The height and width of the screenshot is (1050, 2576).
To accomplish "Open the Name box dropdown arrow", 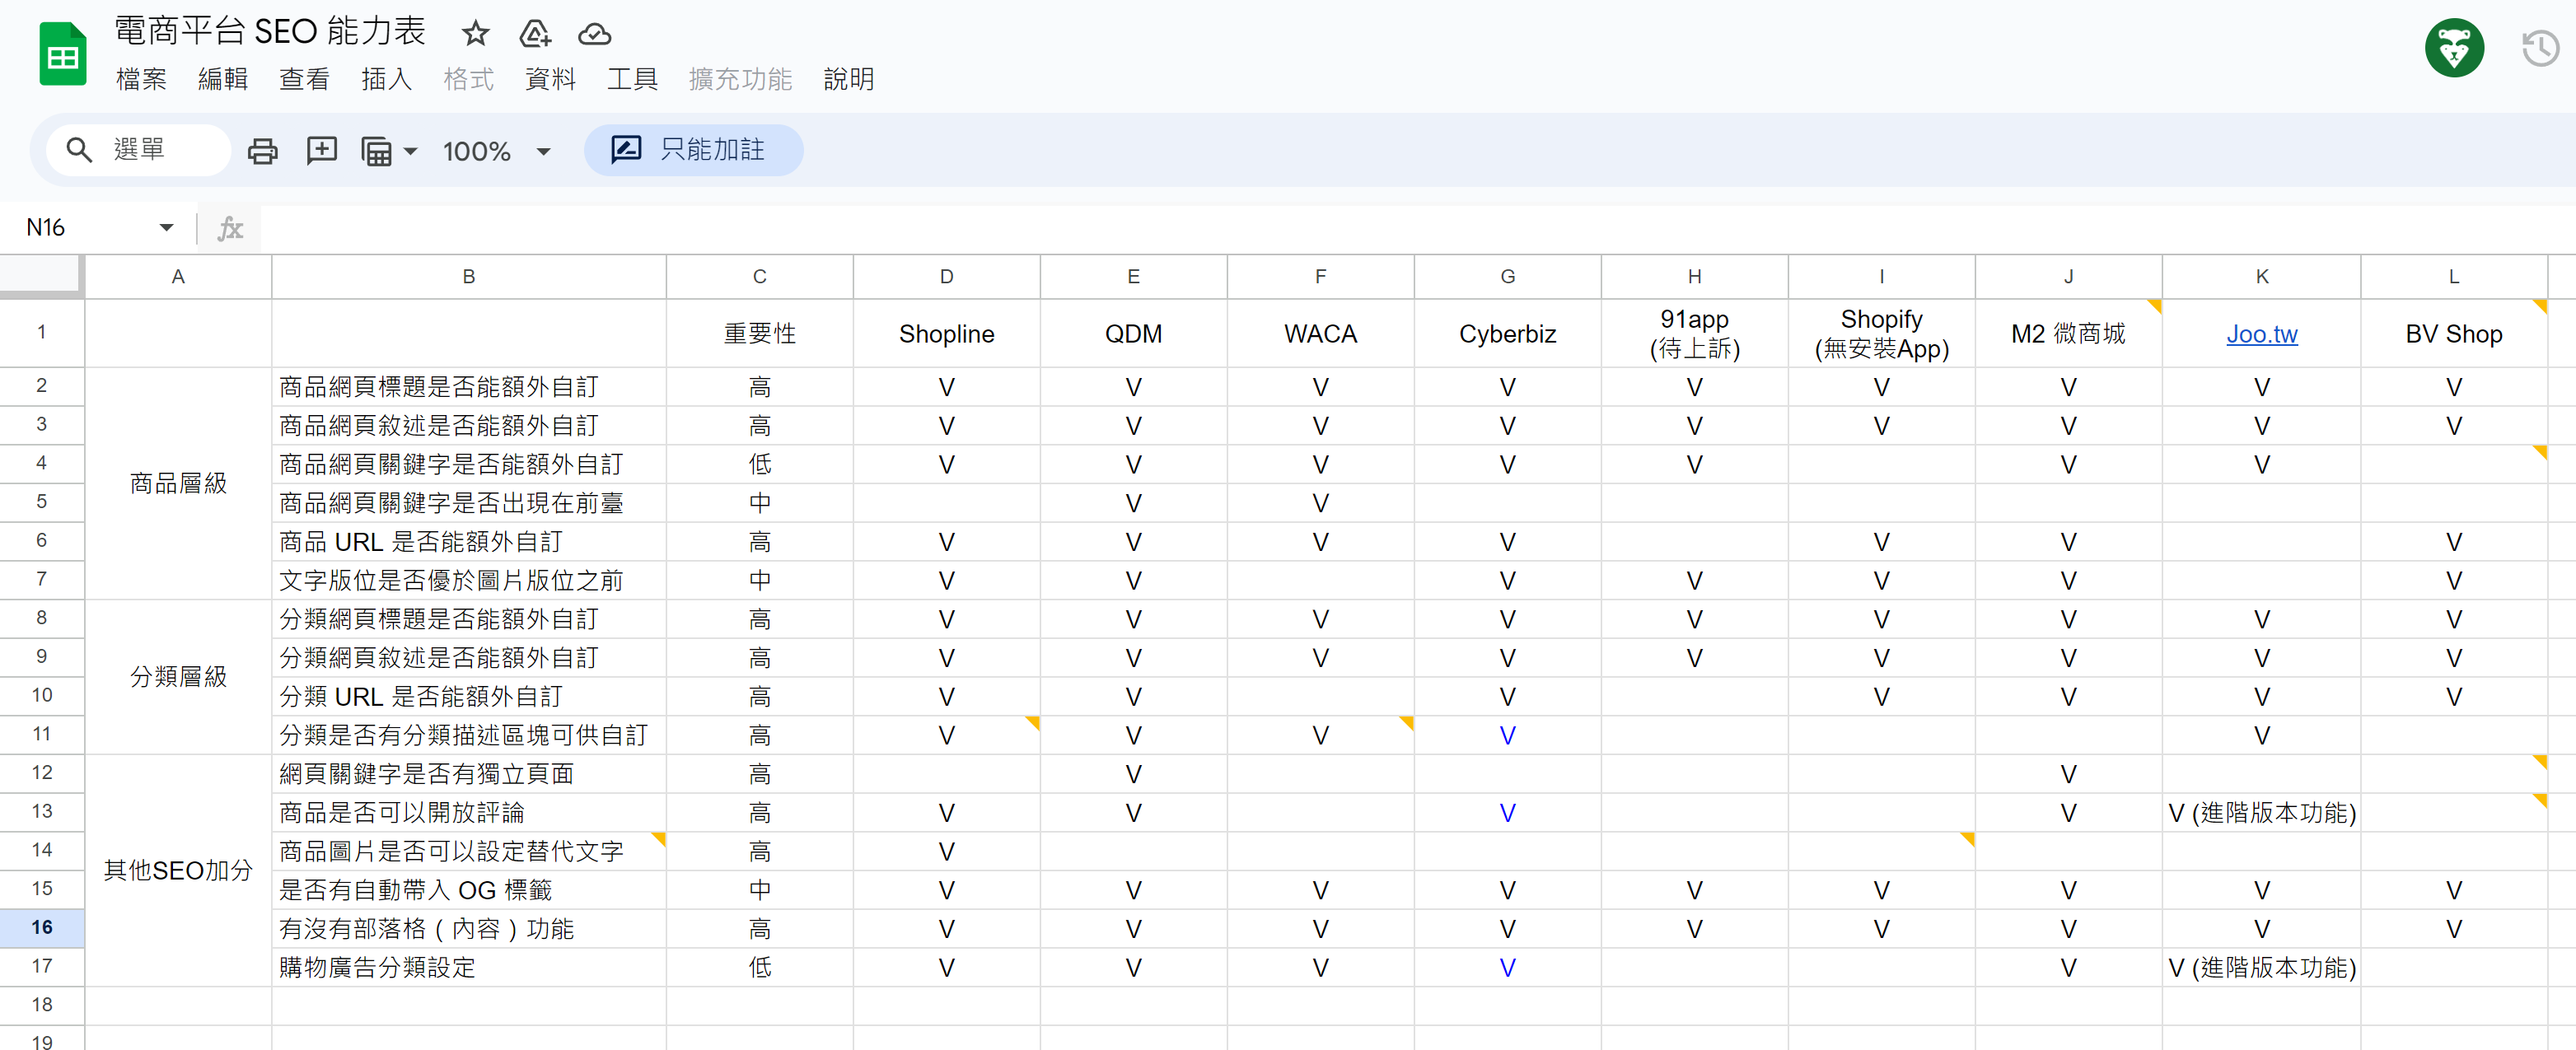I will pyautogui.click(x=166, y=228).
